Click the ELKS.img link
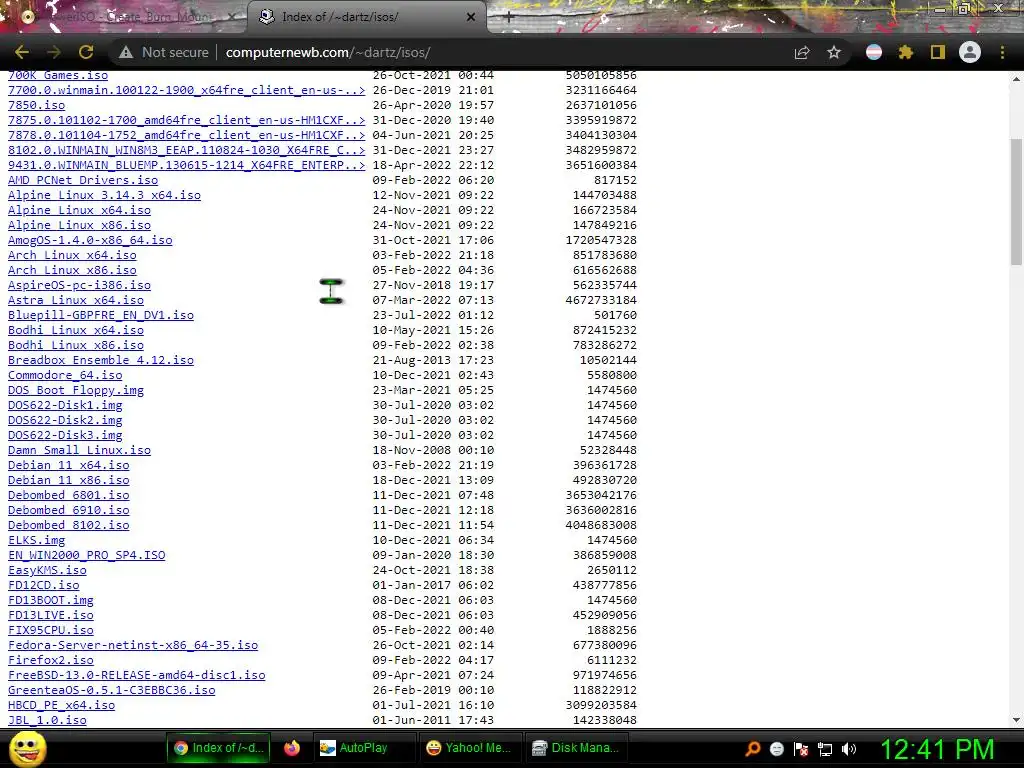 [x=37, y=541]
